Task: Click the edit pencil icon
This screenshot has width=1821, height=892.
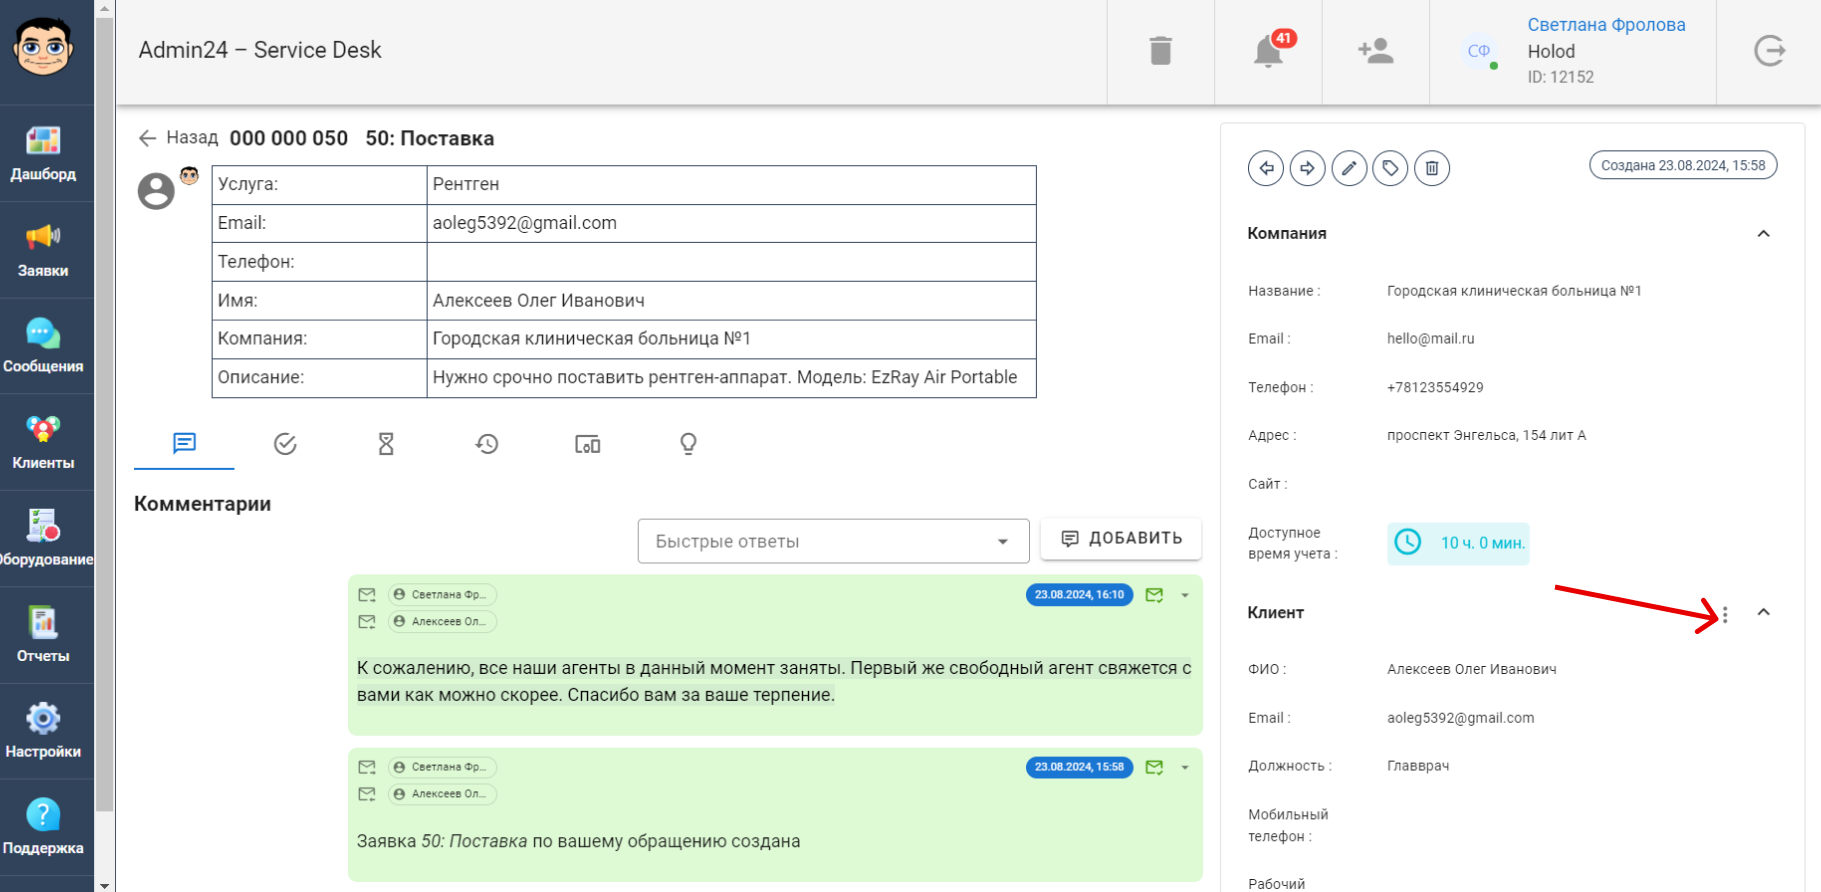Action: pyautogui.click(x=1349, y=168)
